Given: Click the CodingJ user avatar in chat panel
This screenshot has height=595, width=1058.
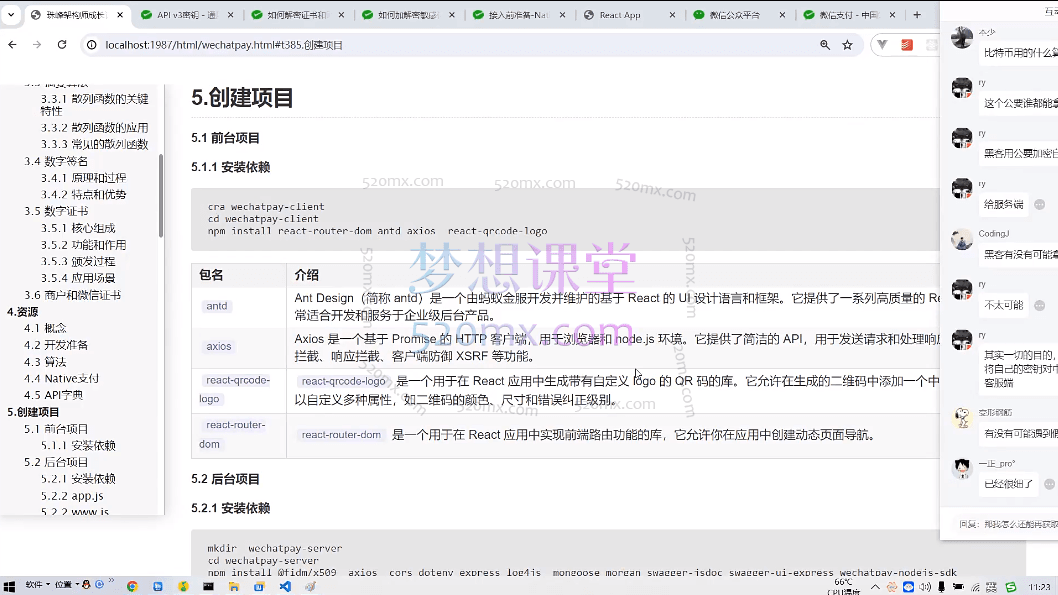Looking at the screenshot, I should tap(962, 239).
